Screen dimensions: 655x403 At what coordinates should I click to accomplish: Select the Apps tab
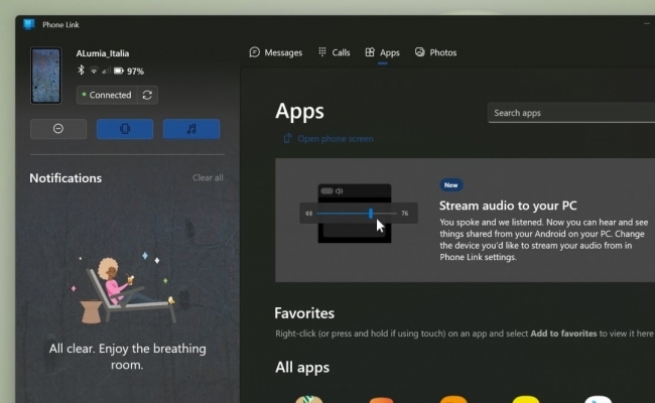pyautogui.click(x=382, y=53)
